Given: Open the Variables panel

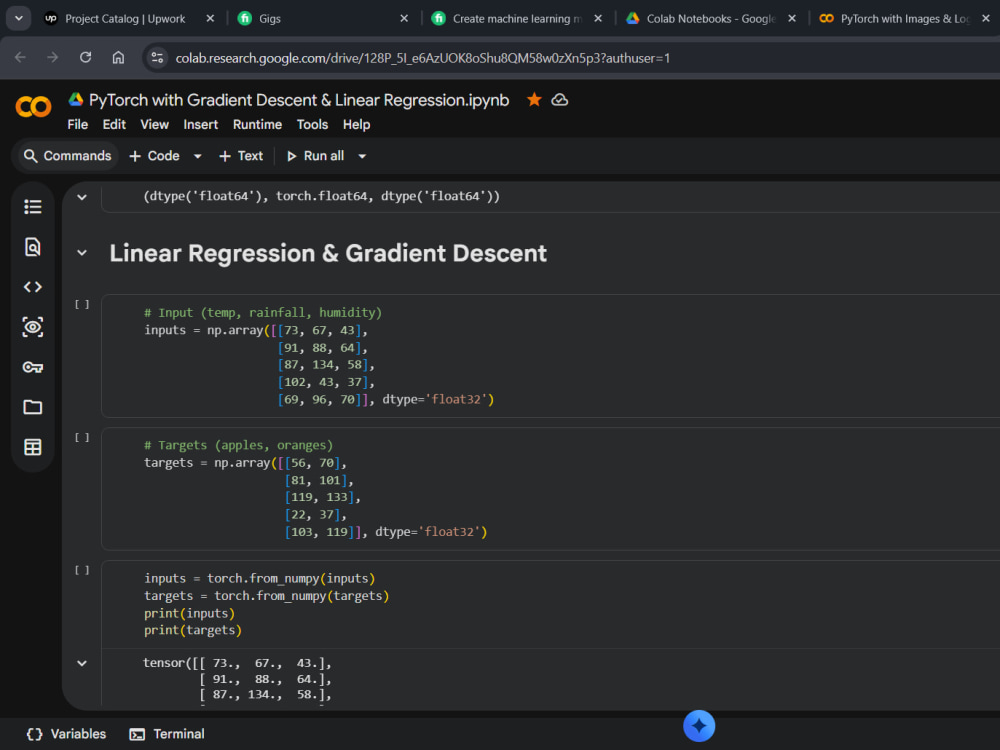Looking at the screenshot, I should (66, 734).
